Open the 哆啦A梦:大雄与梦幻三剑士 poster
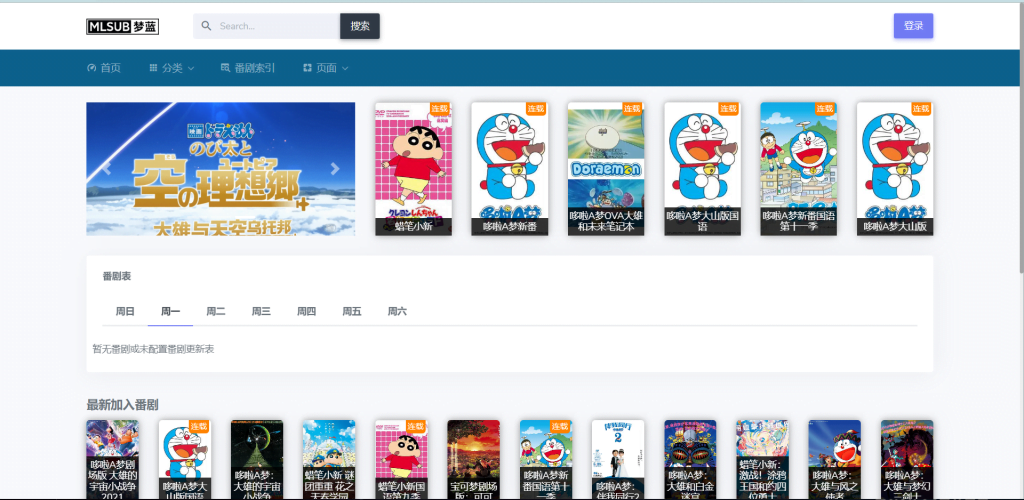1024x500 pixels. click(x=907, y=460)
